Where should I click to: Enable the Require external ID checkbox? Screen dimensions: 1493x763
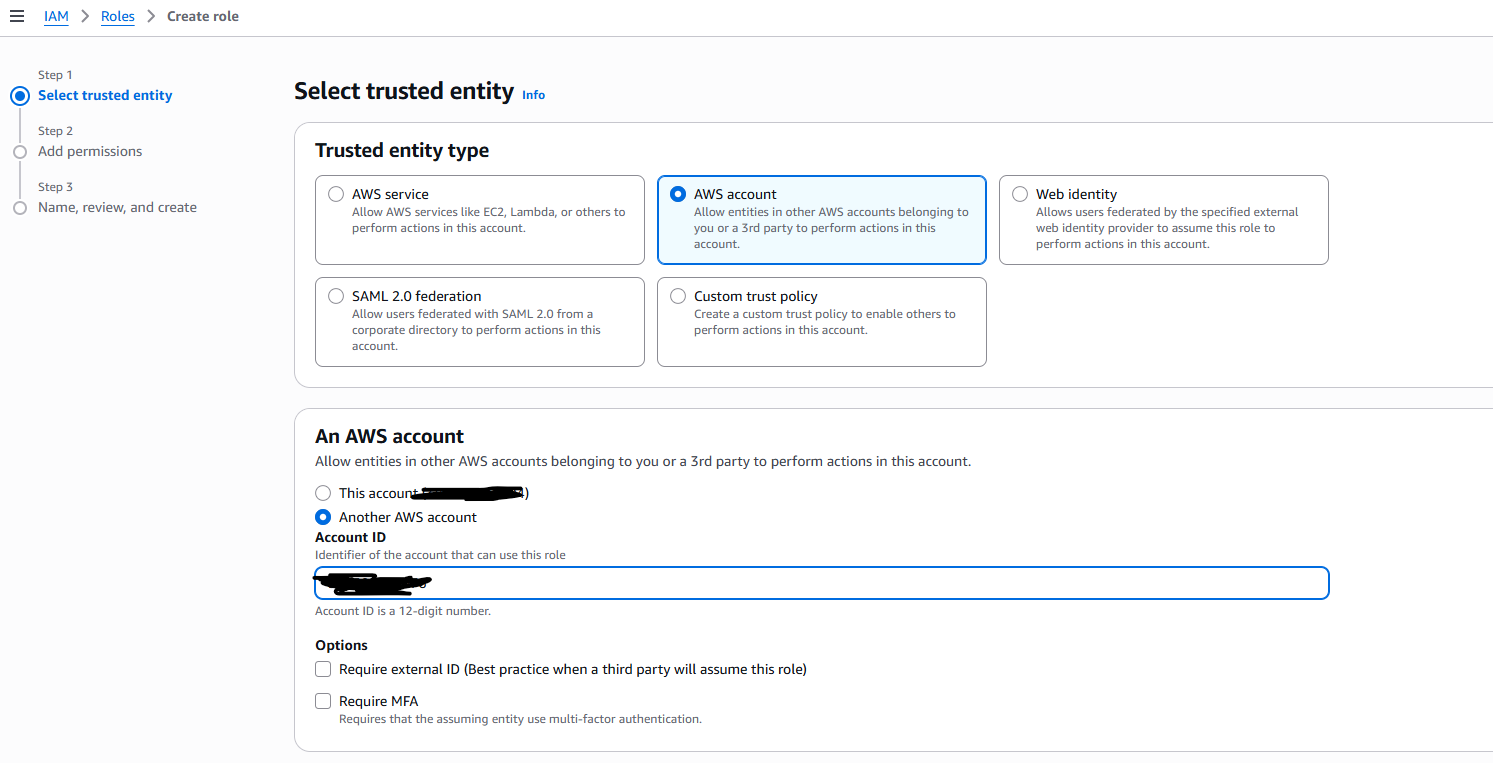point(323,669)
